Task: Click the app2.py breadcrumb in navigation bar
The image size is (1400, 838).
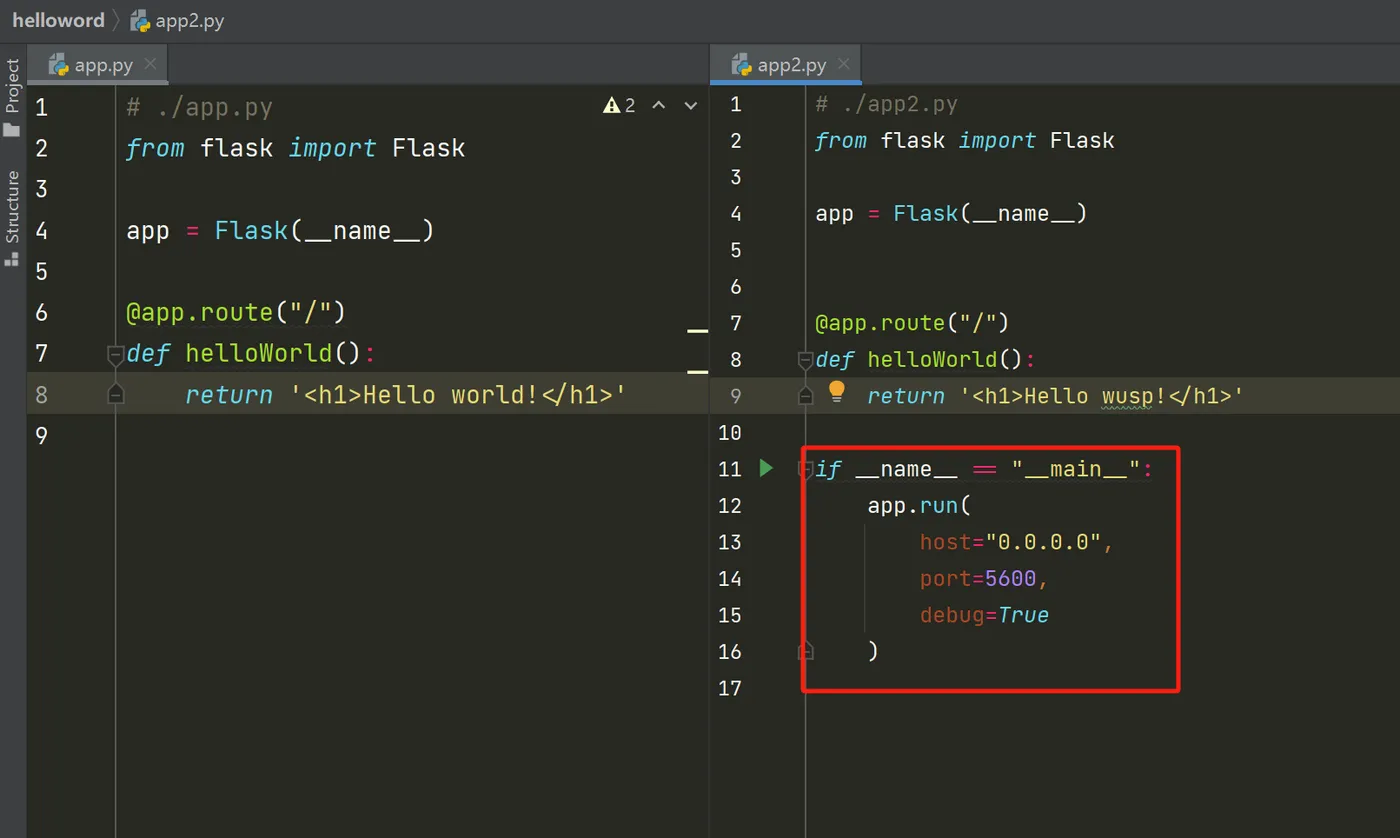Action: (178, 21)
